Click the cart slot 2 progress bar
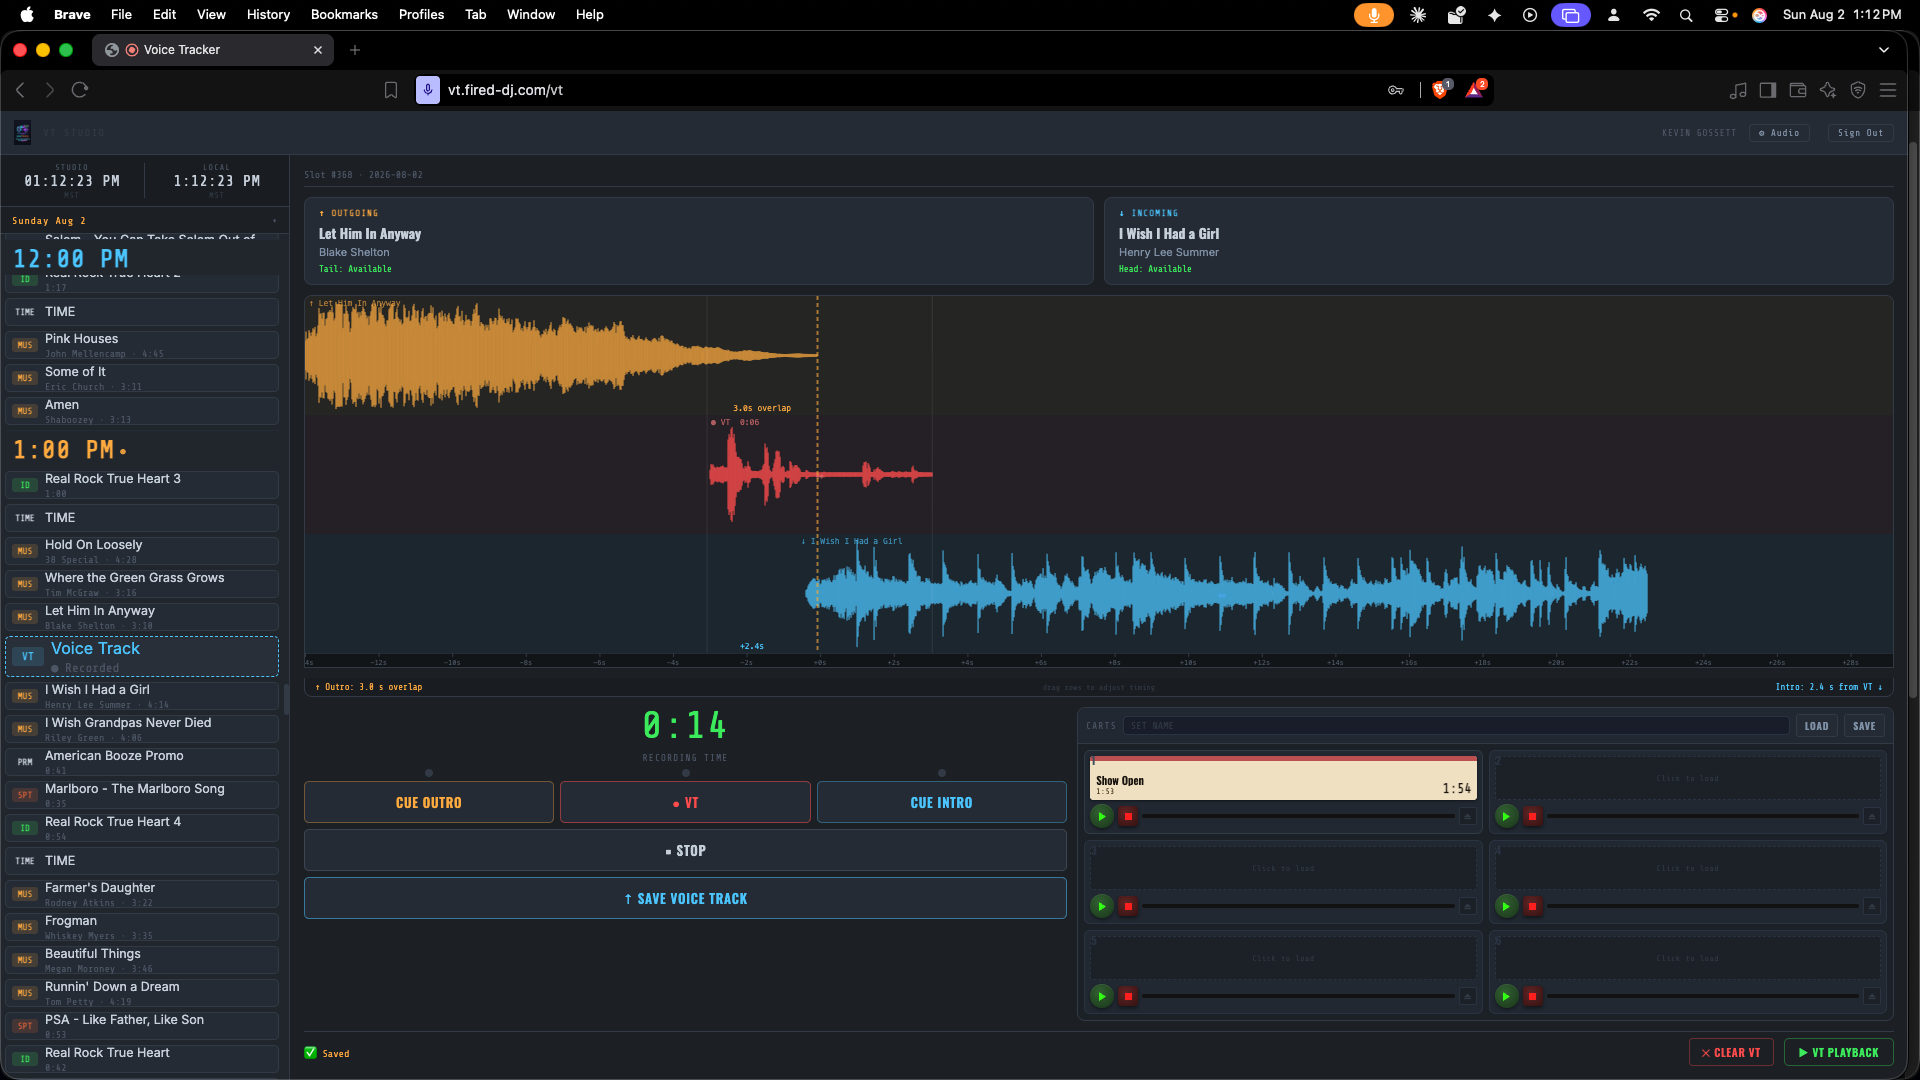Image resolution: width=1920 pixels, height=1080 pixels. [x=1702, y=816]
